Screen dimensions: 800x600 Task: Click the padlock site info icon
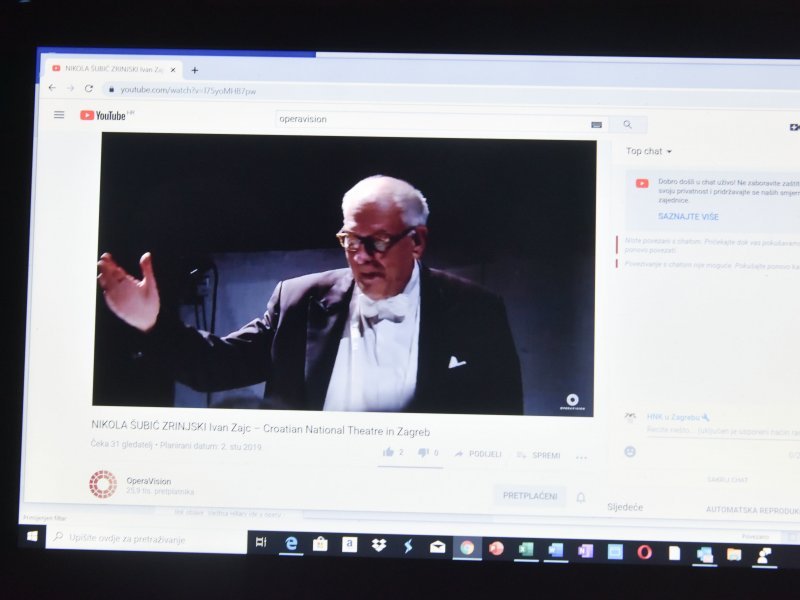pyautogui.click(x=111, y=89)
